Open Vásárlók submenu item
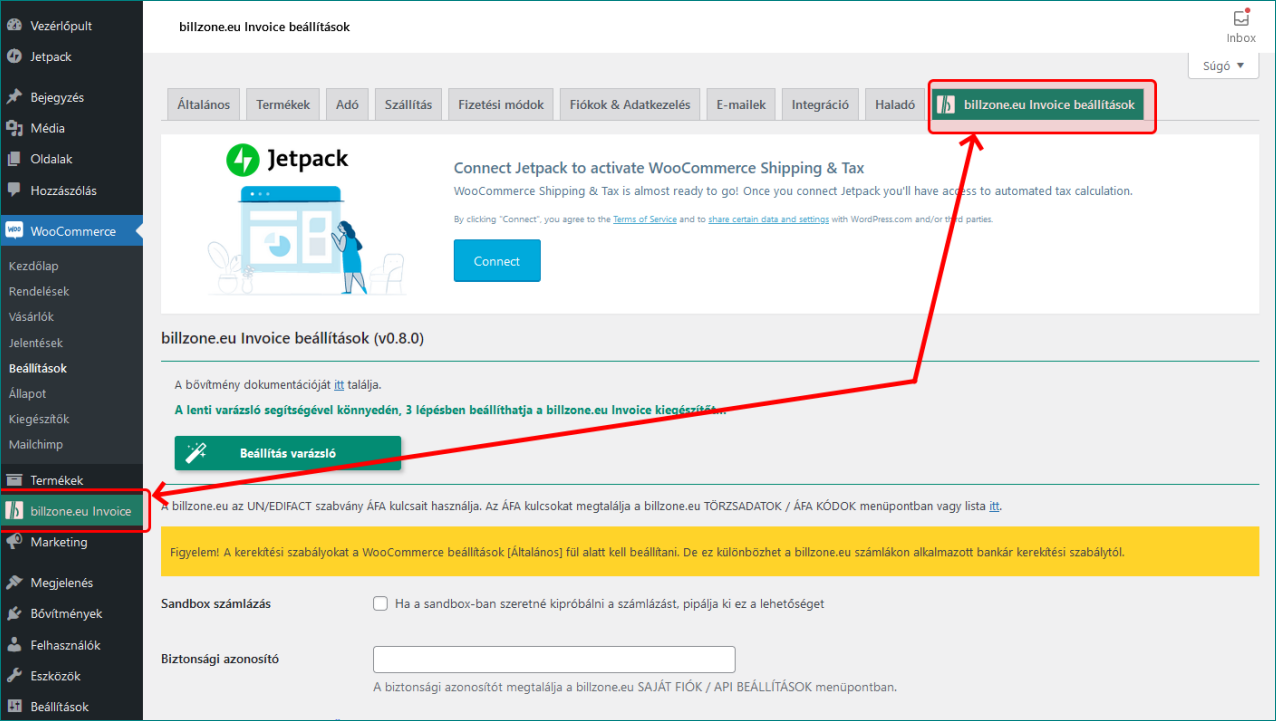This screenshot has height=721, width=1276. (x=31, y=317)
